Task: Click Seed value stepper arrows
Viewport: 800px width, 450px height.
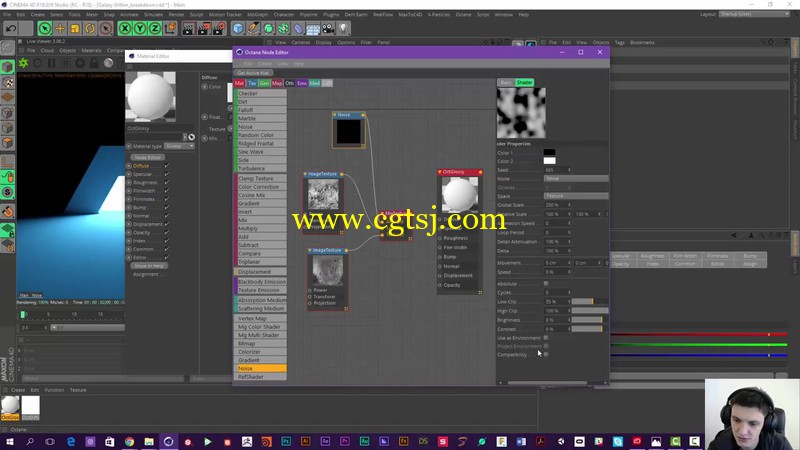Action: (x=569, y=170)
